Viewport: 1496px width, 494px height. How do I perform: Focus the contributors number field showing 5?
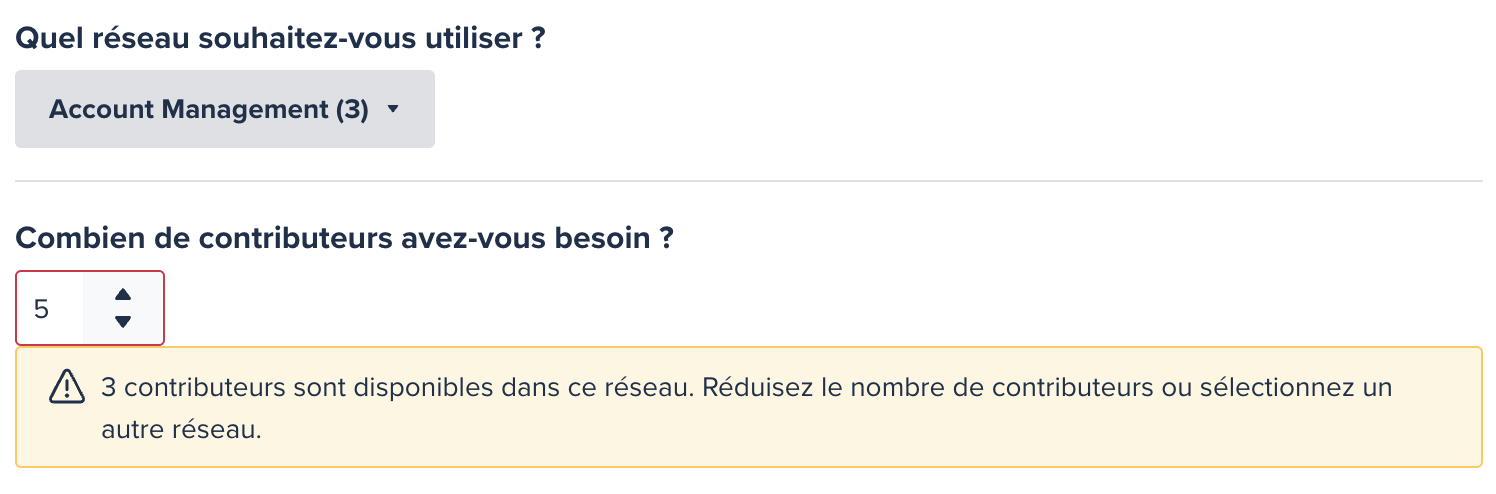(50, 308)
